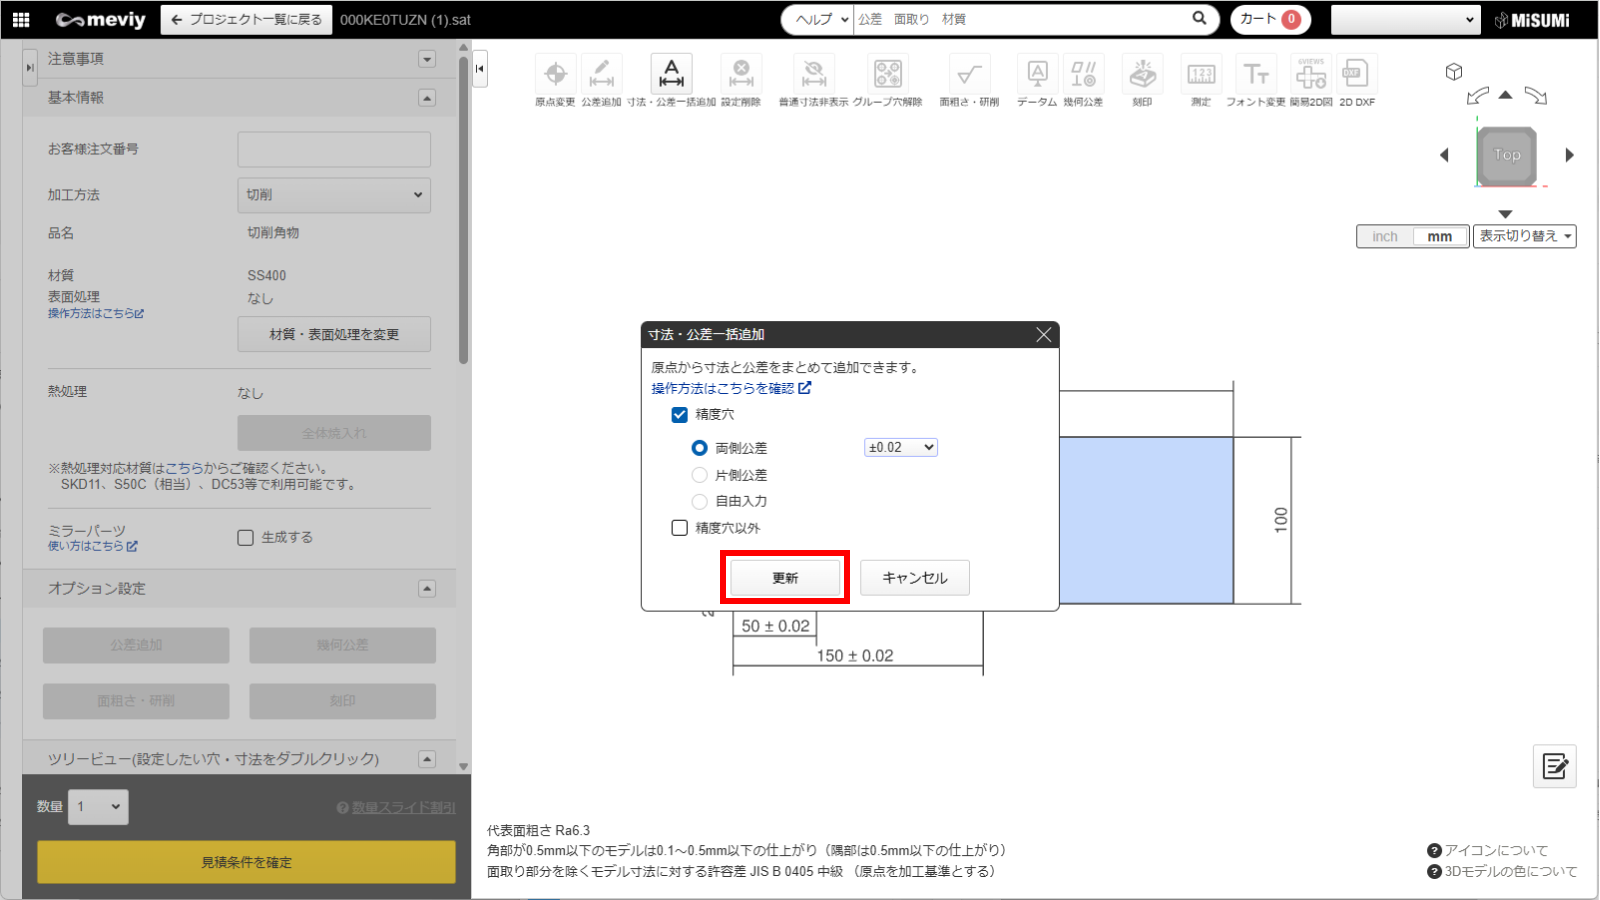Image resolution: width=1600 pixels, height=900 pixels.
Task: Click the 原点変更 origin change icon
Action: click(555, 75)
